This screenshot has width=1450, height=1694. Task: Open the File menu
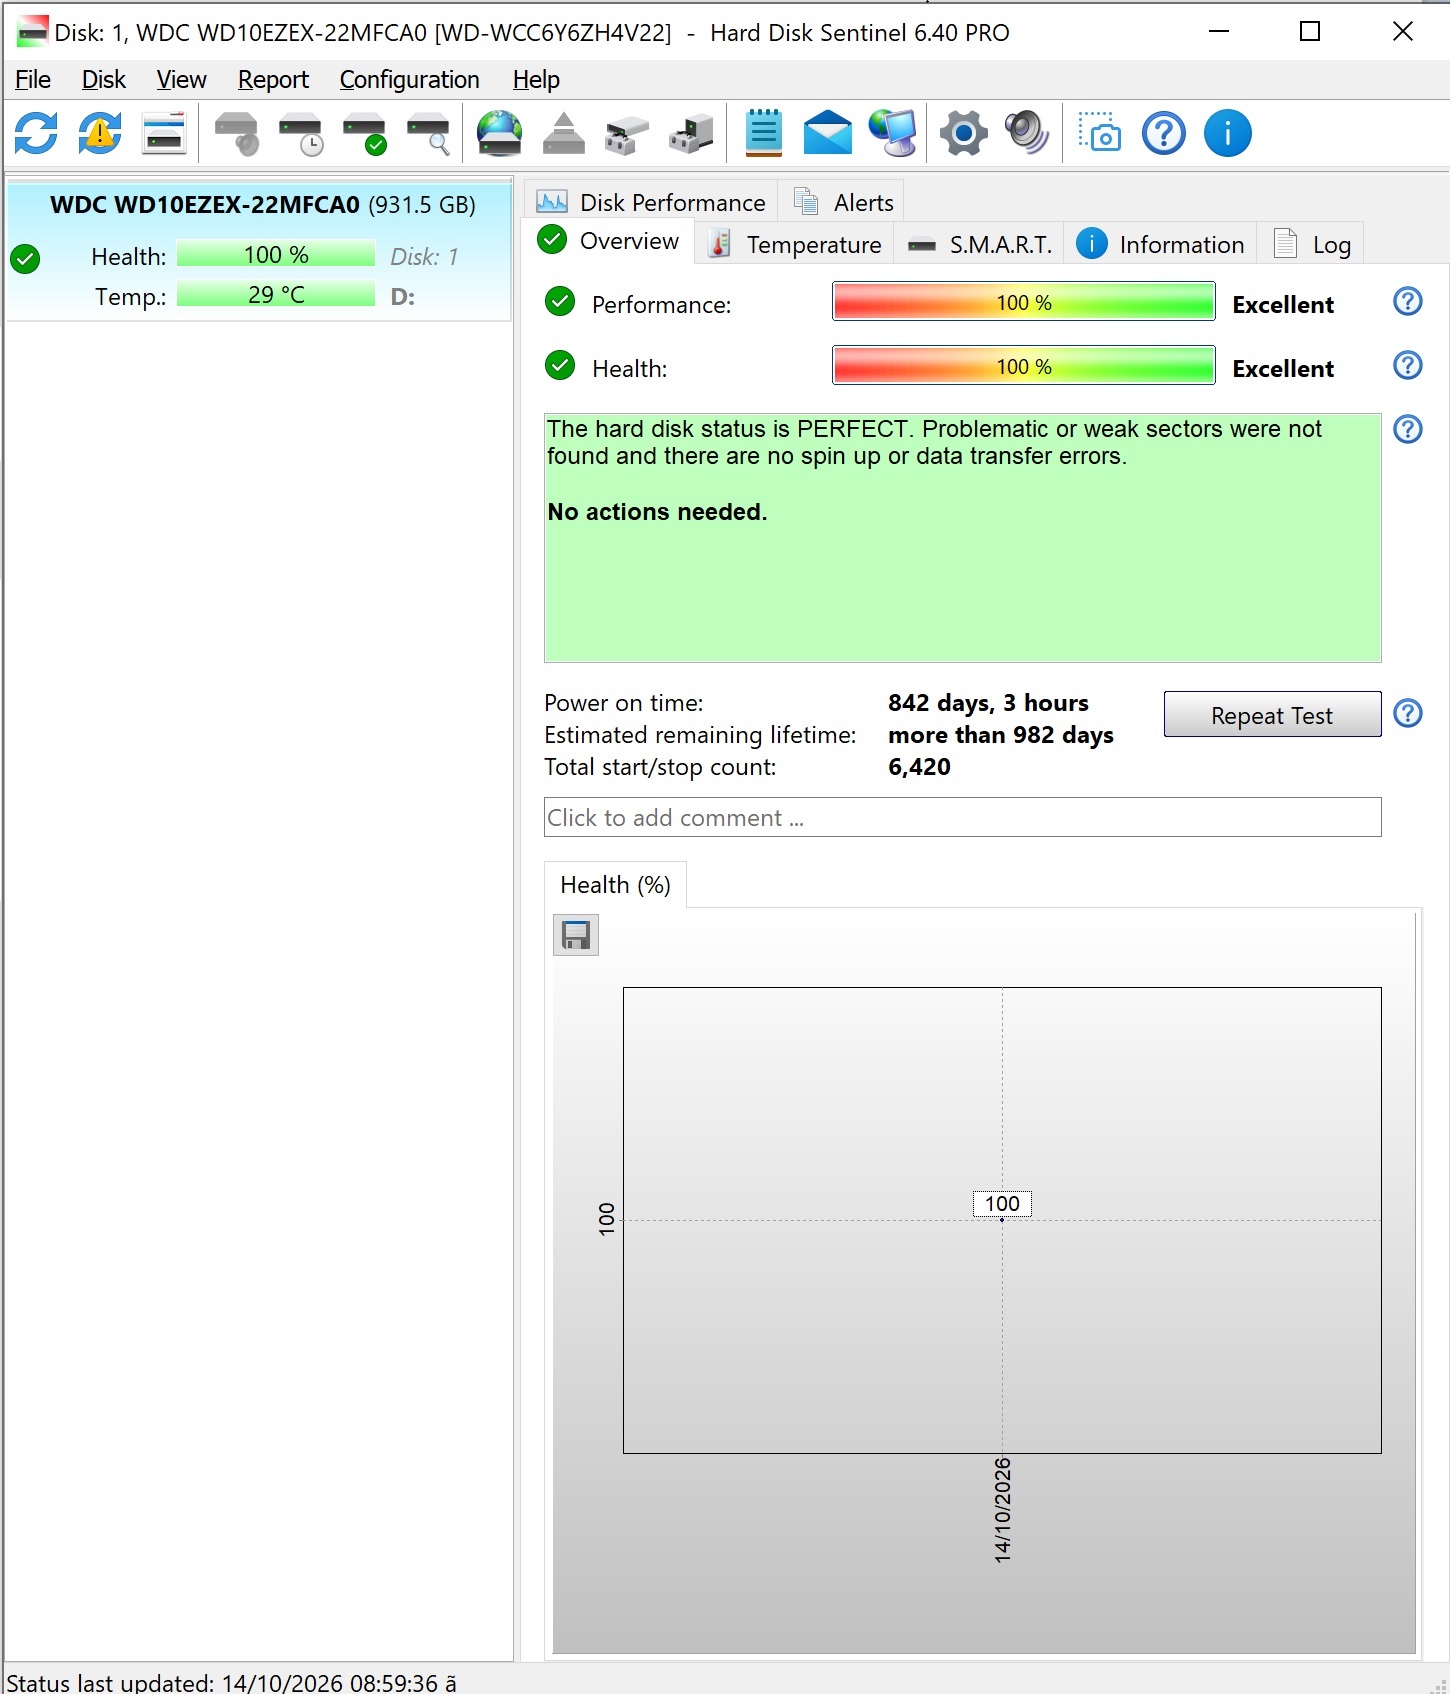(x=33, y=80)
